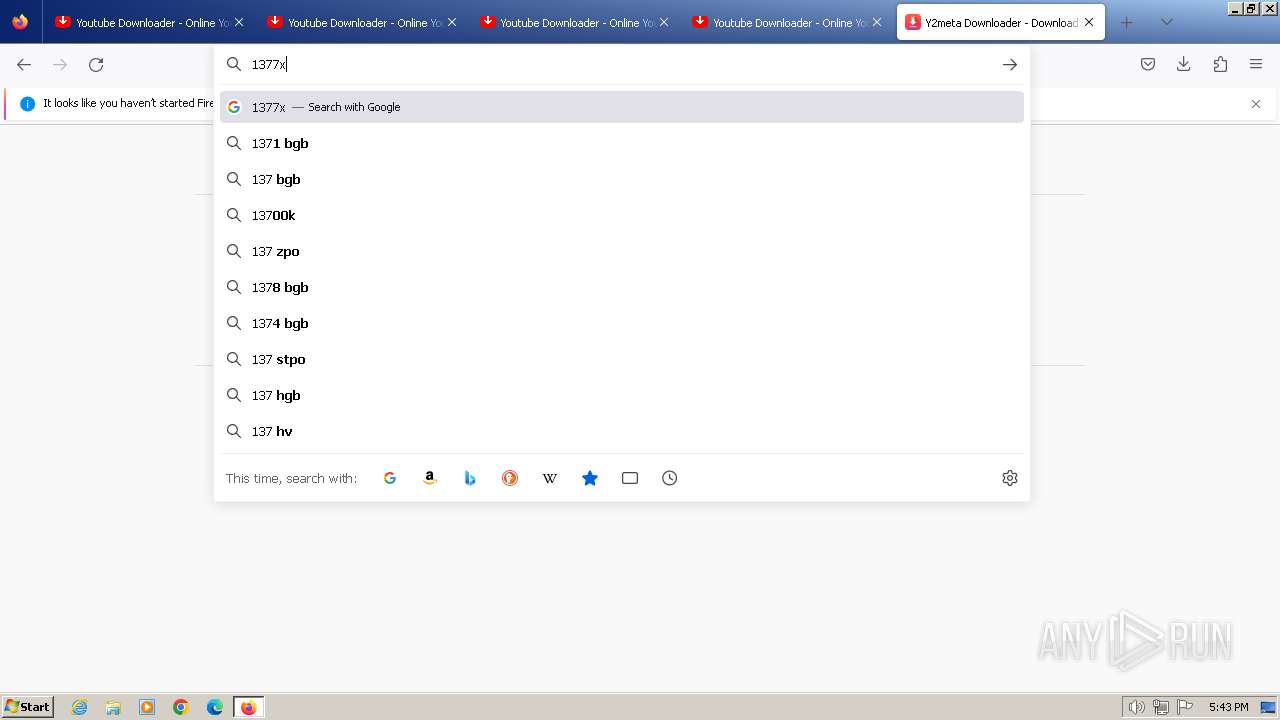Open the Firefox application menu
1280x720 pixels.
pos(1256,64)
